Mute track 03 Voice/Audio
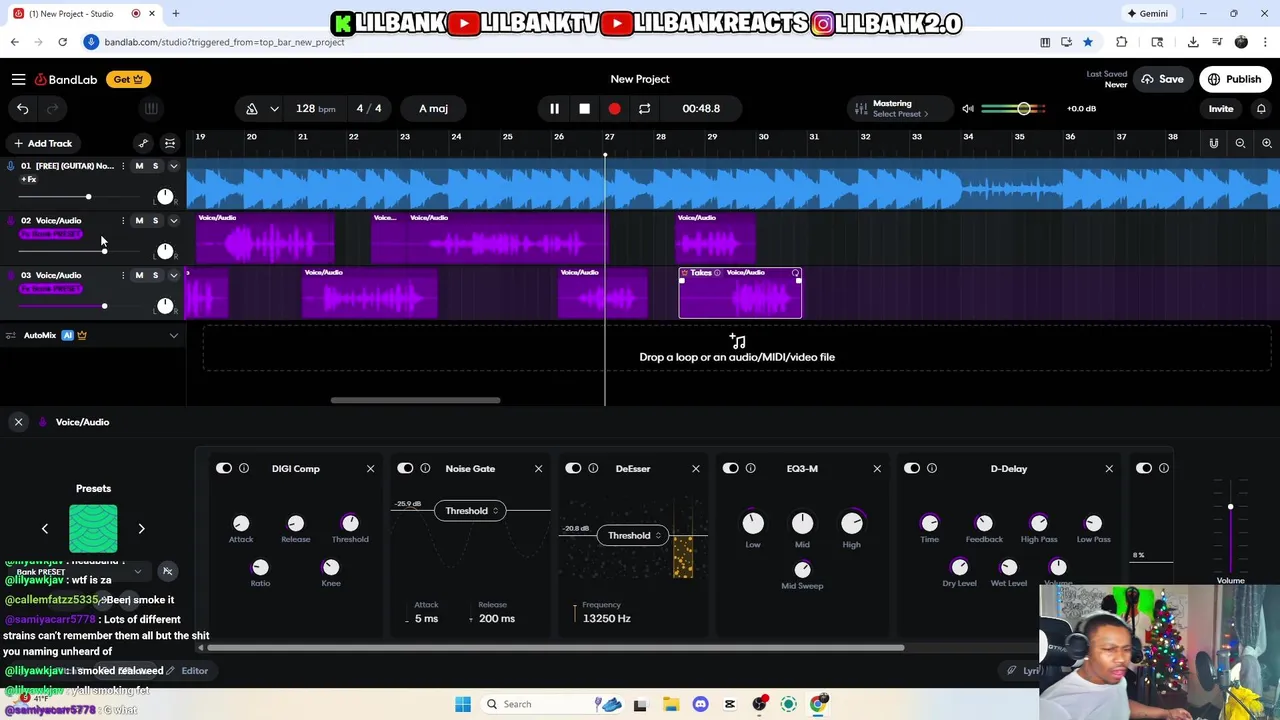Image resolution: width=1280 pixels, height=720 pixels. (x=139, y=275)
